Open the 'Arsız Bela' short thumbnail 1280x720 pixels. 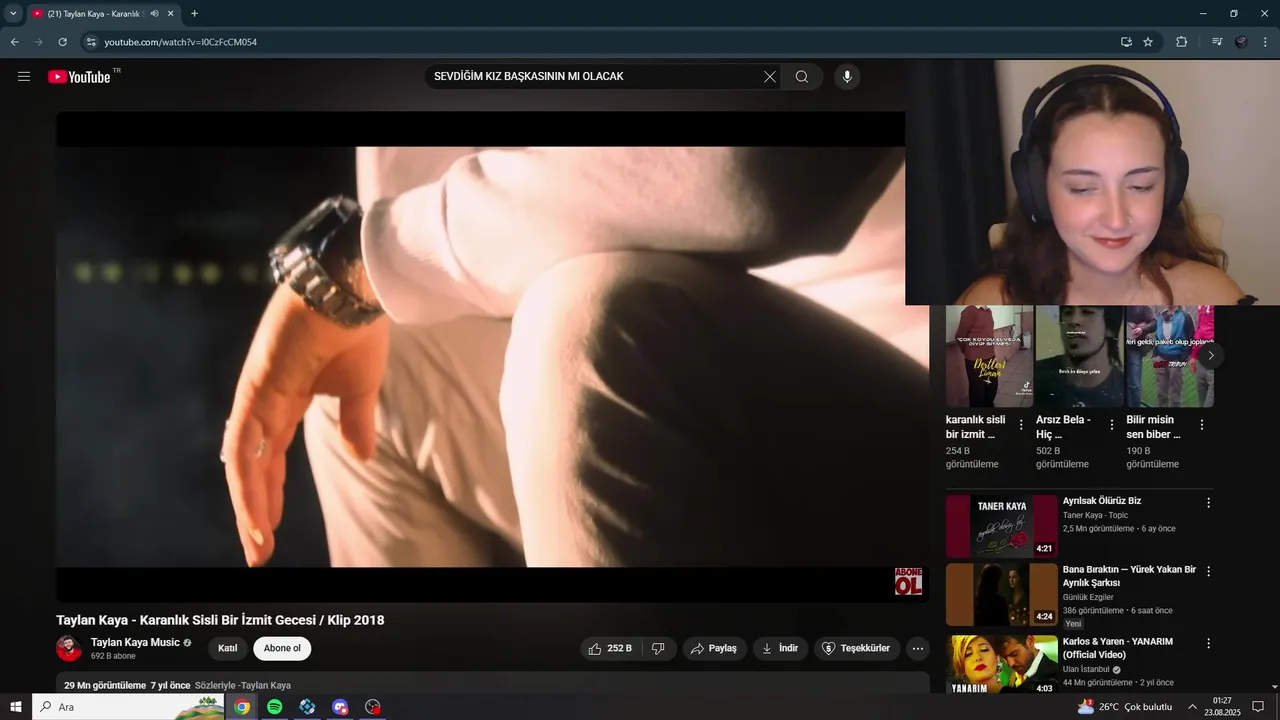[1080, 356]
